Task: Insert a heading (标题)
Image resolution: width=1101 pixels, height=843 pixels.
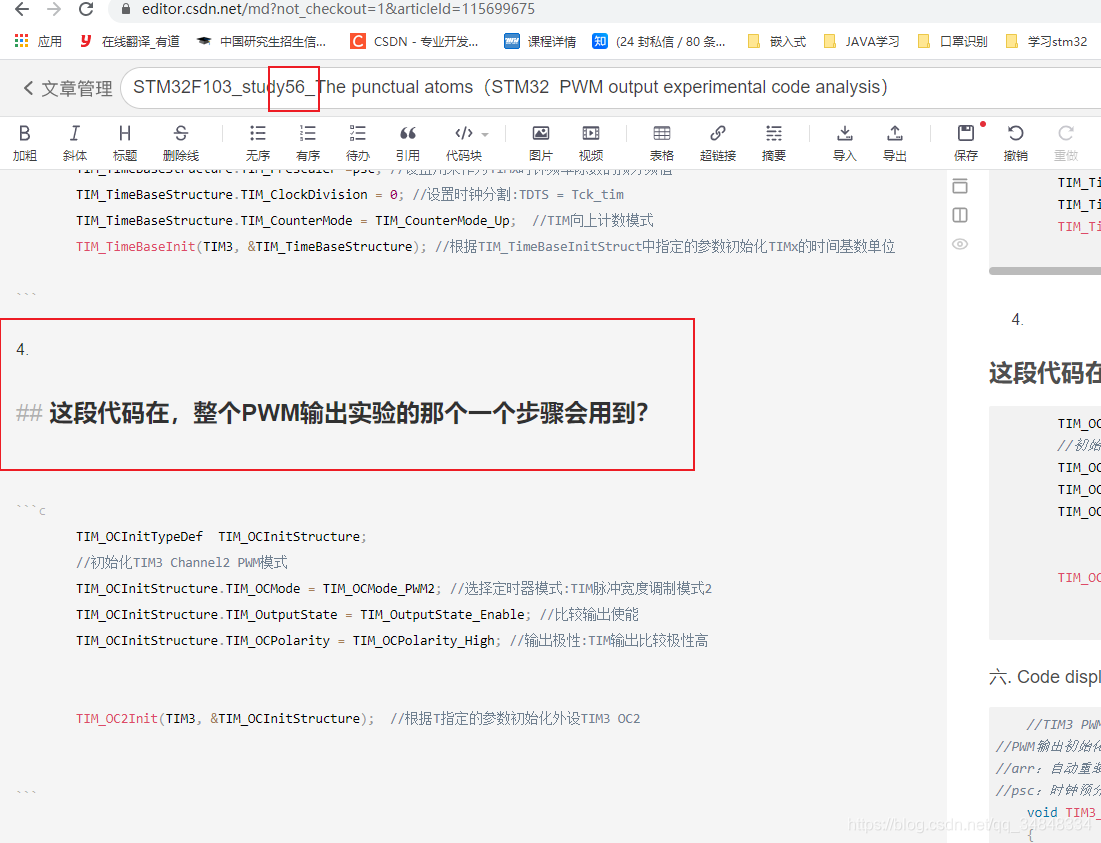Action: coord(124,142)
